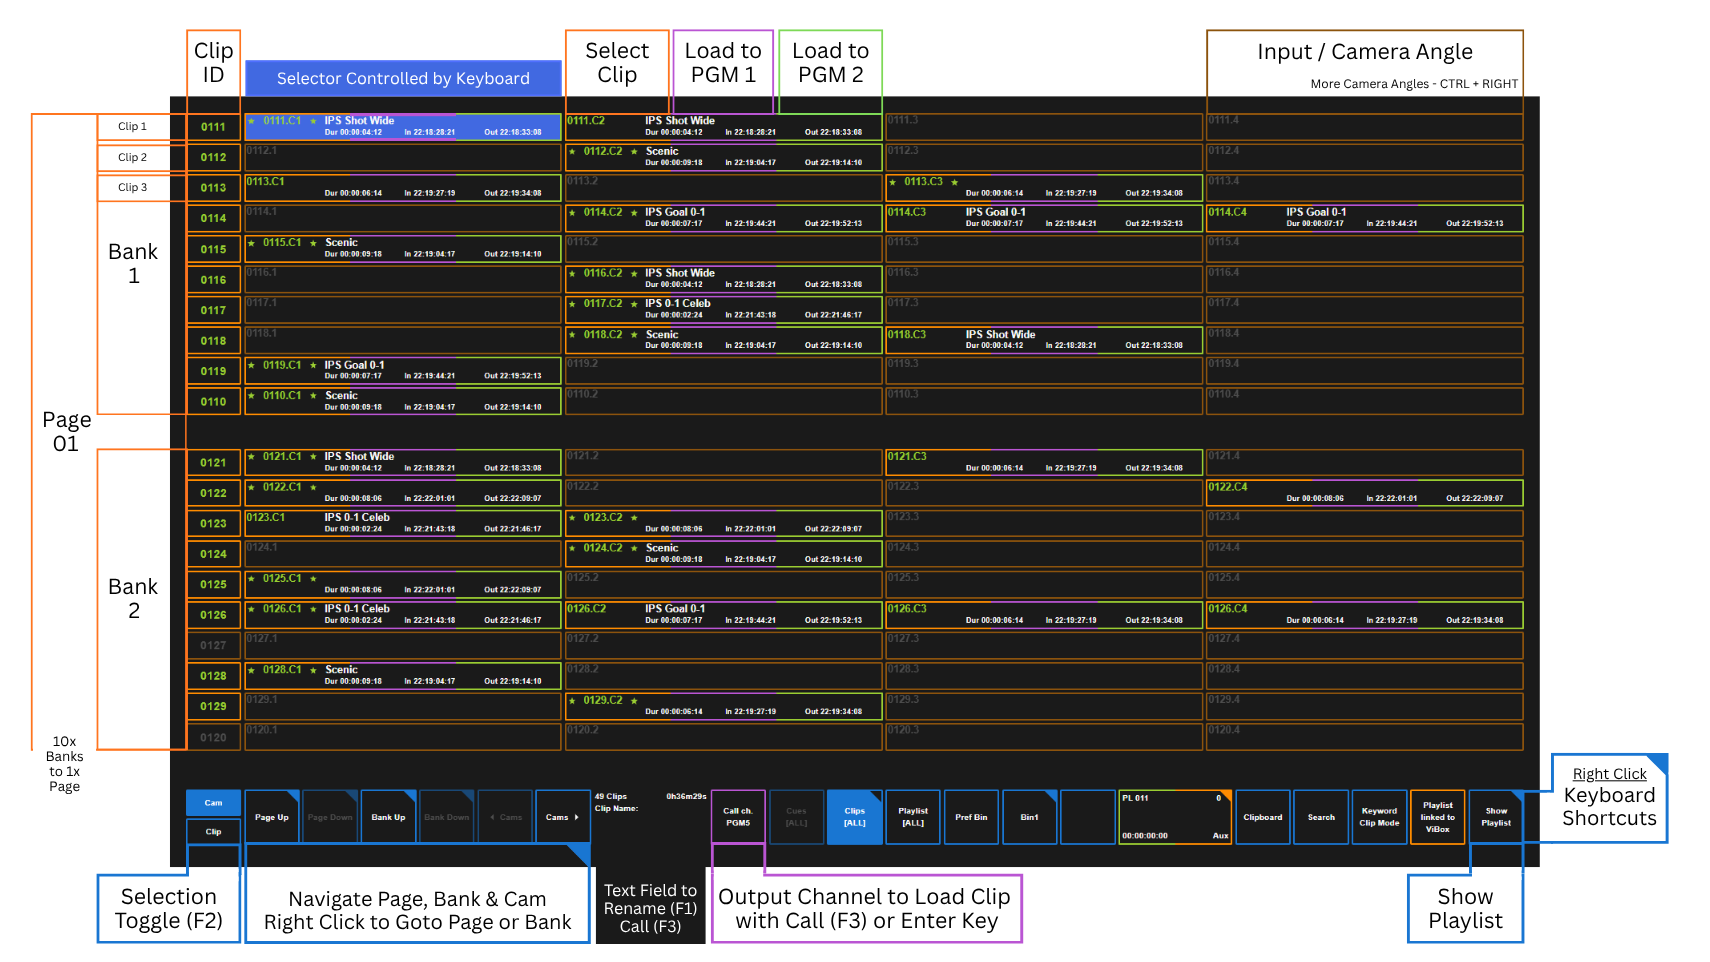This screenshot has width=1710, height=962.
Task: Select clip ID 0112
Action: tap(213, 157)
